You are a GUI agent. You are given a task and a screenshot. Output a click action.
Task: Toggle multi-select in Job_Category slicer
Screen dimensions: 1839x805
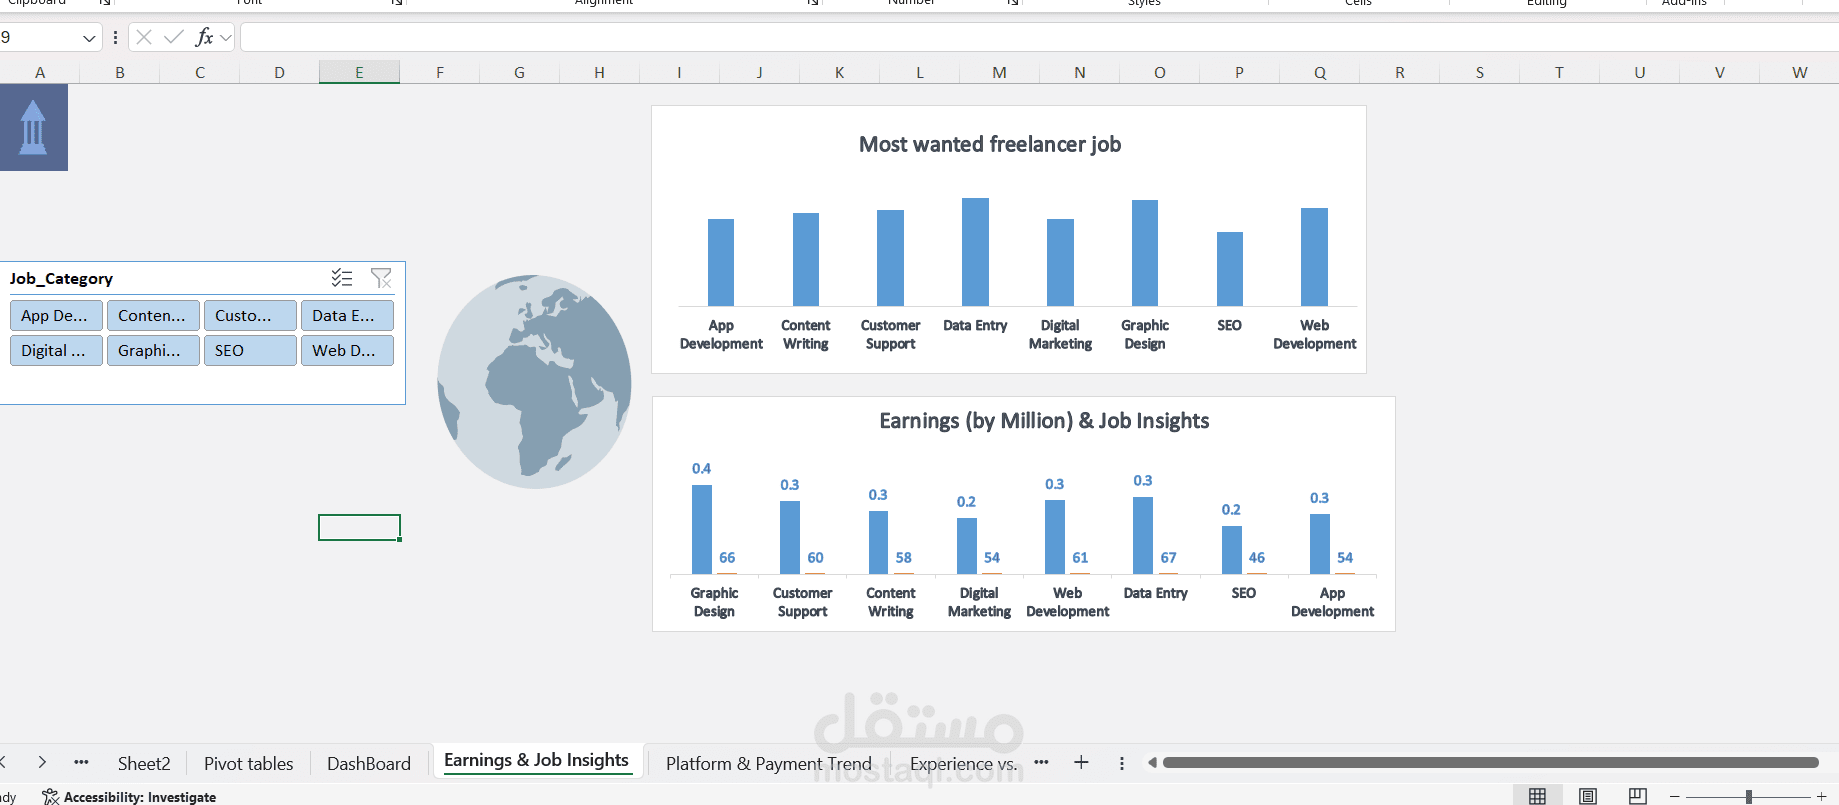pos(342,278)
